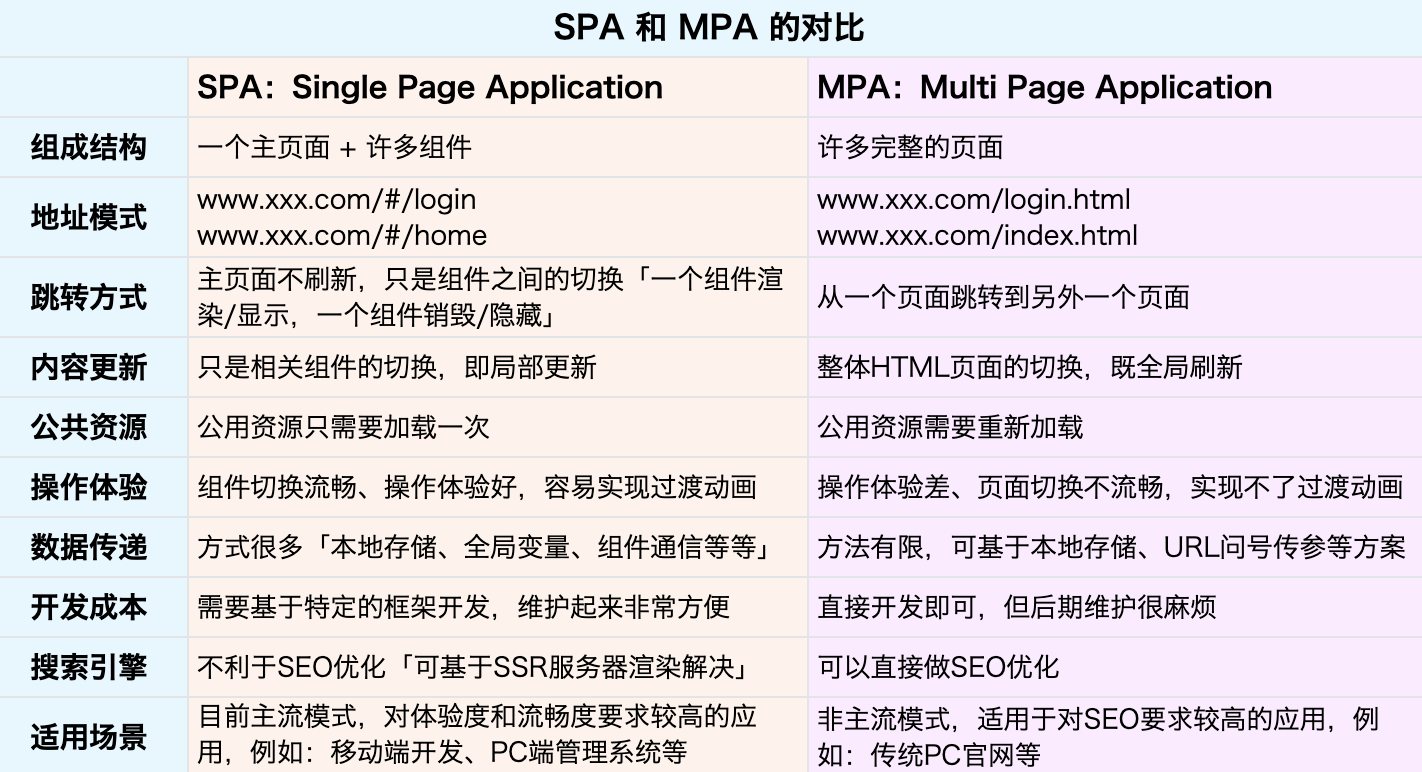Click the '适用场景' row label

tap(89, 737)
